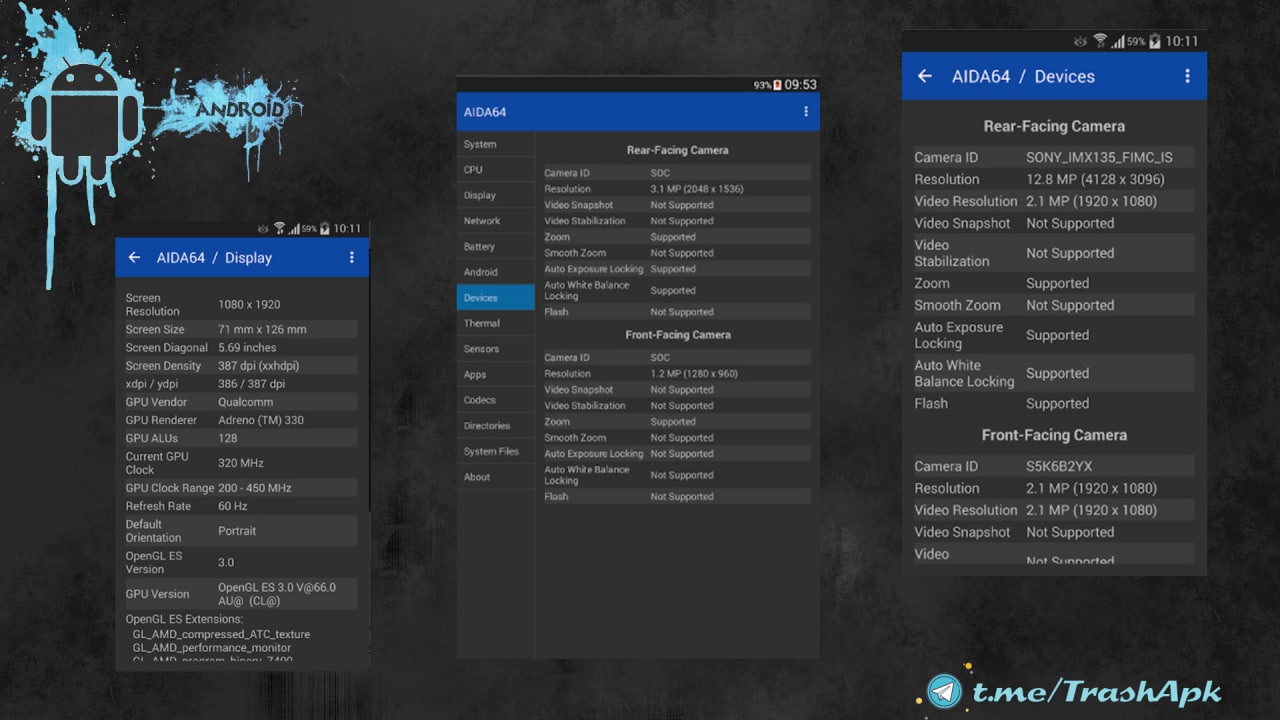Image resolution: width=1280 pixels, height=720 pixels.
Task: Tap the back arrow in AIDA64 / Devices
Action: pos(925,76)
